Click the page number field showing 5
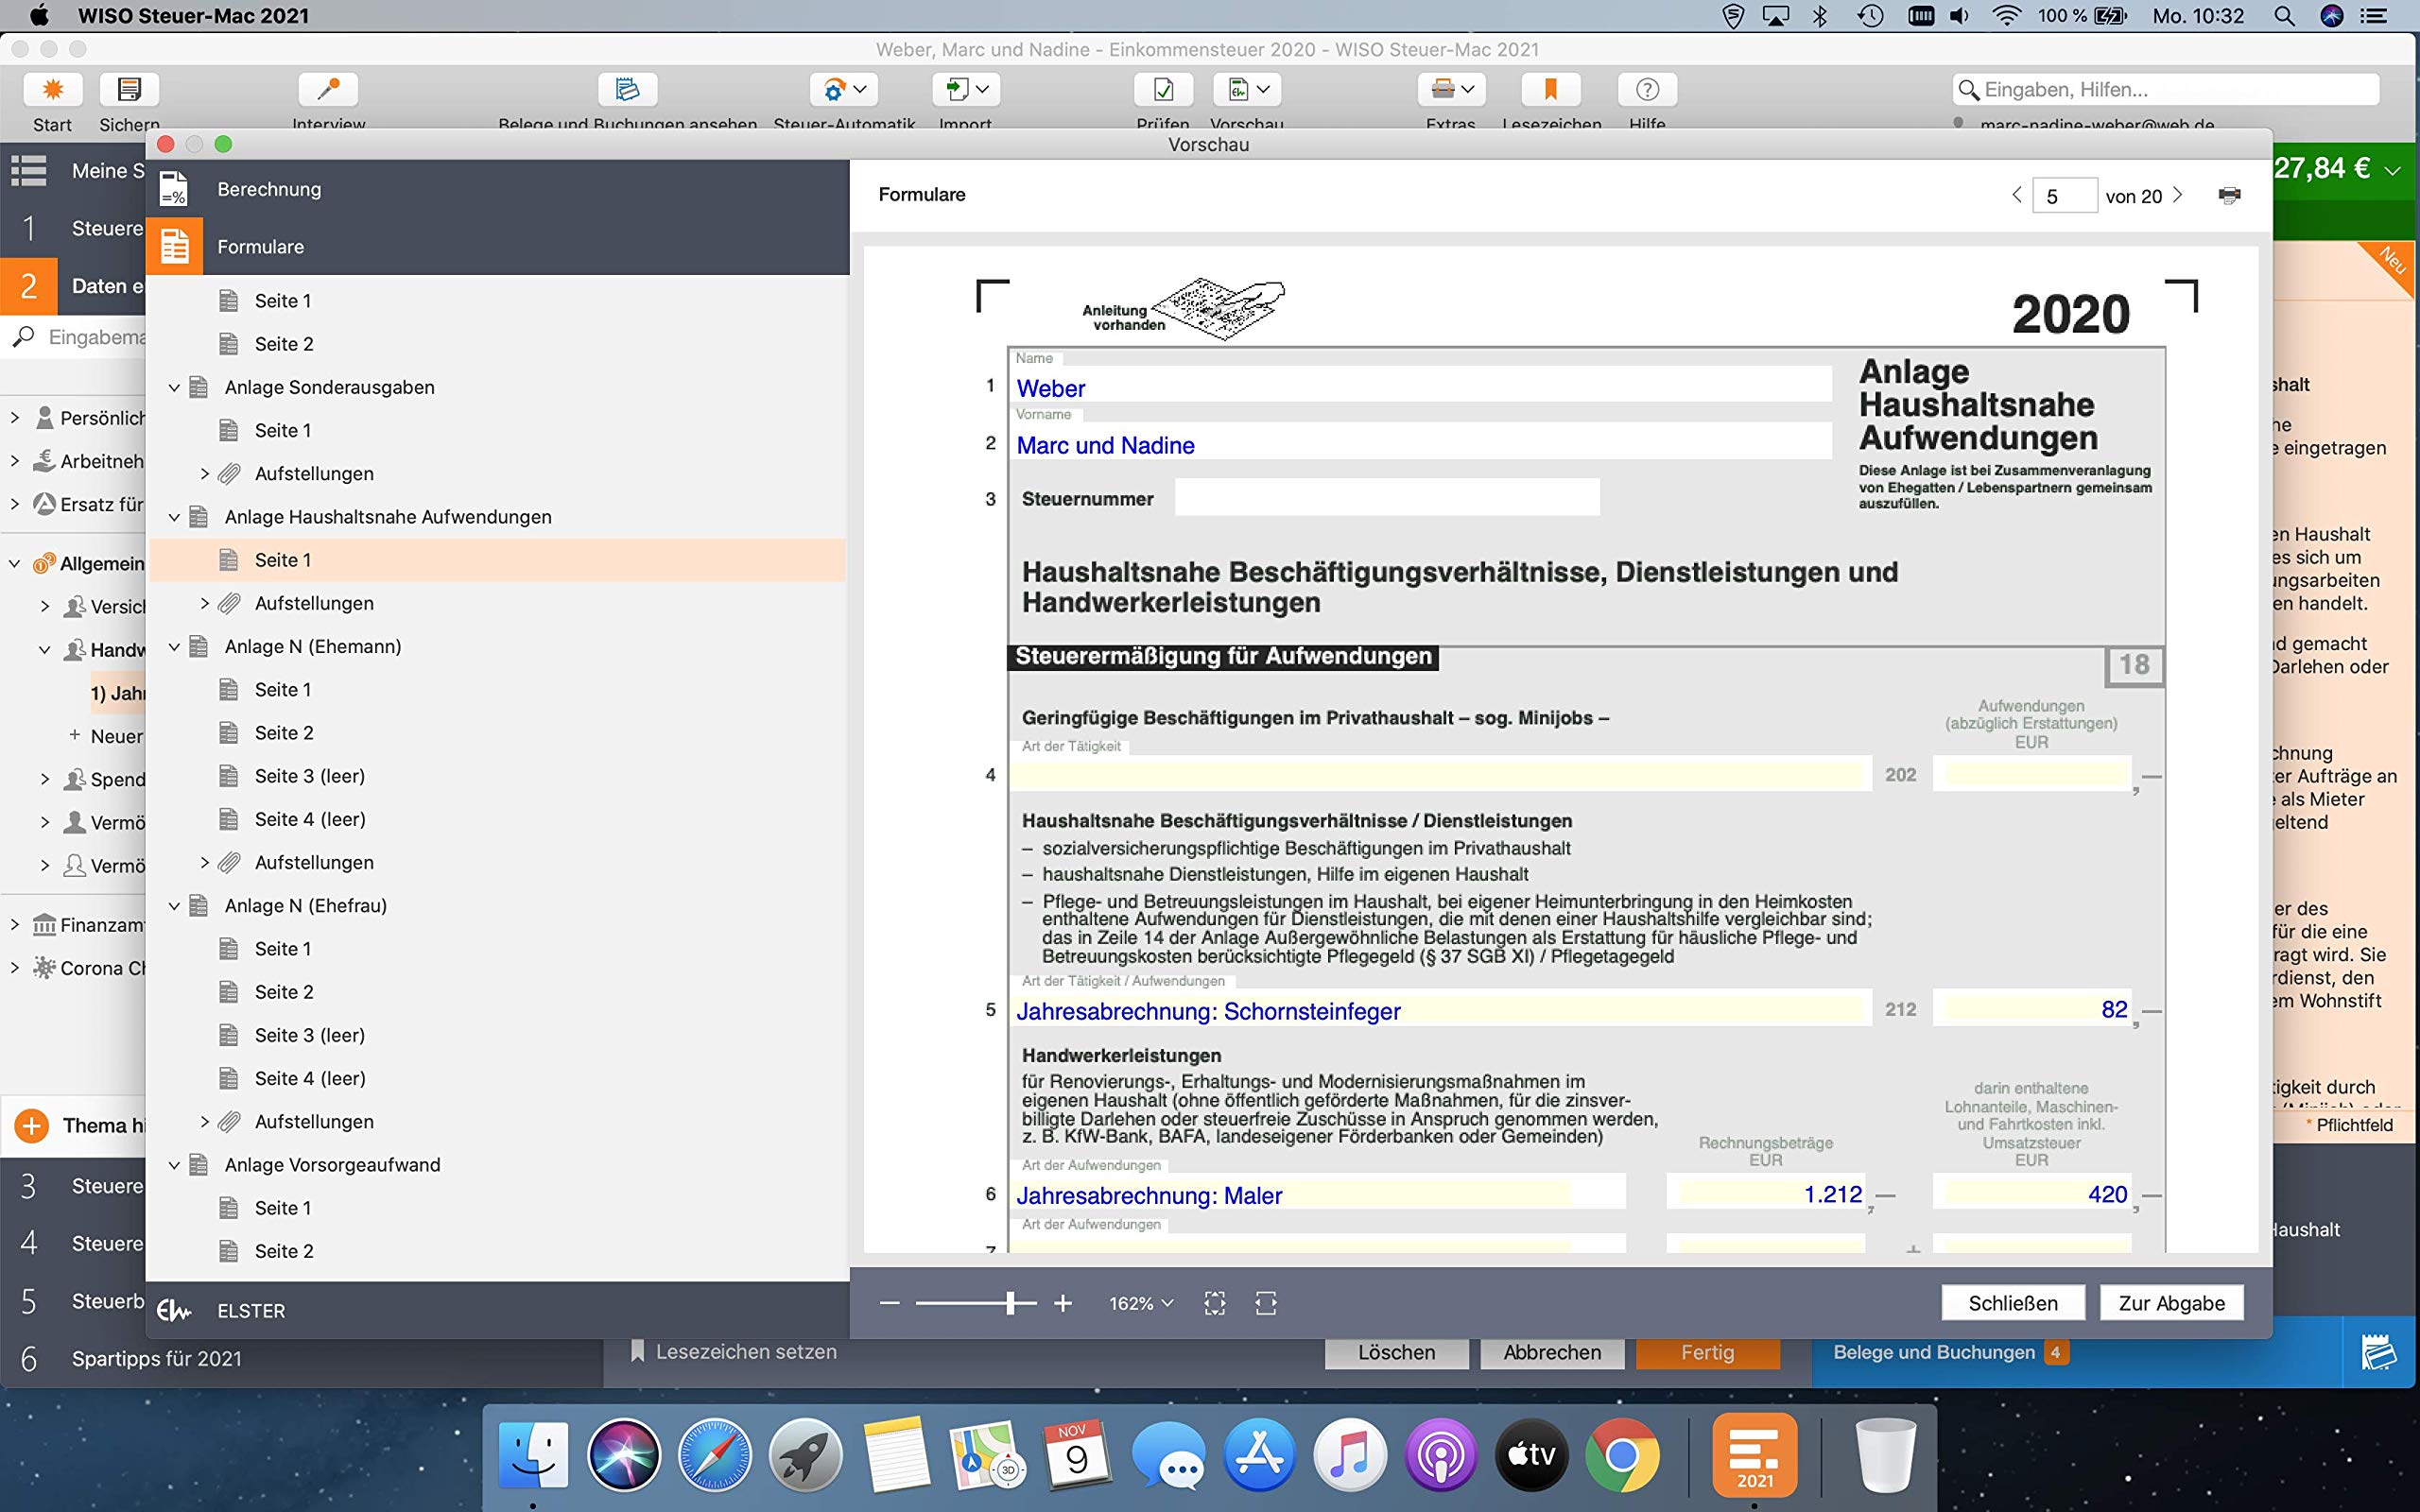The height and width of the screenshot is (1512, 2420). point(2064,195)
